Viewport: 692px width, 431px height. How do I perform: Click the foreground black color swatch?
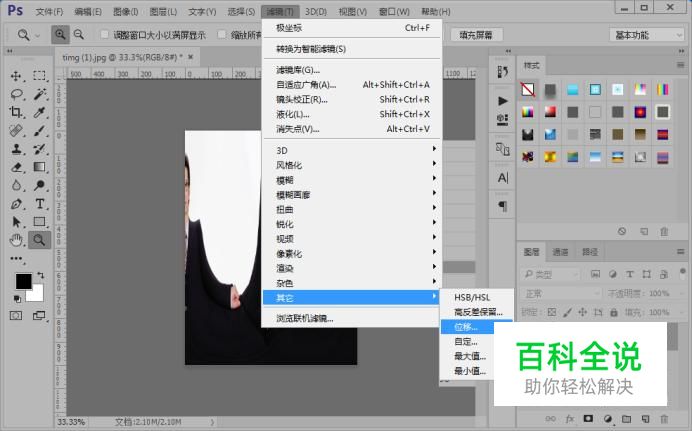(x=23, y=281)
